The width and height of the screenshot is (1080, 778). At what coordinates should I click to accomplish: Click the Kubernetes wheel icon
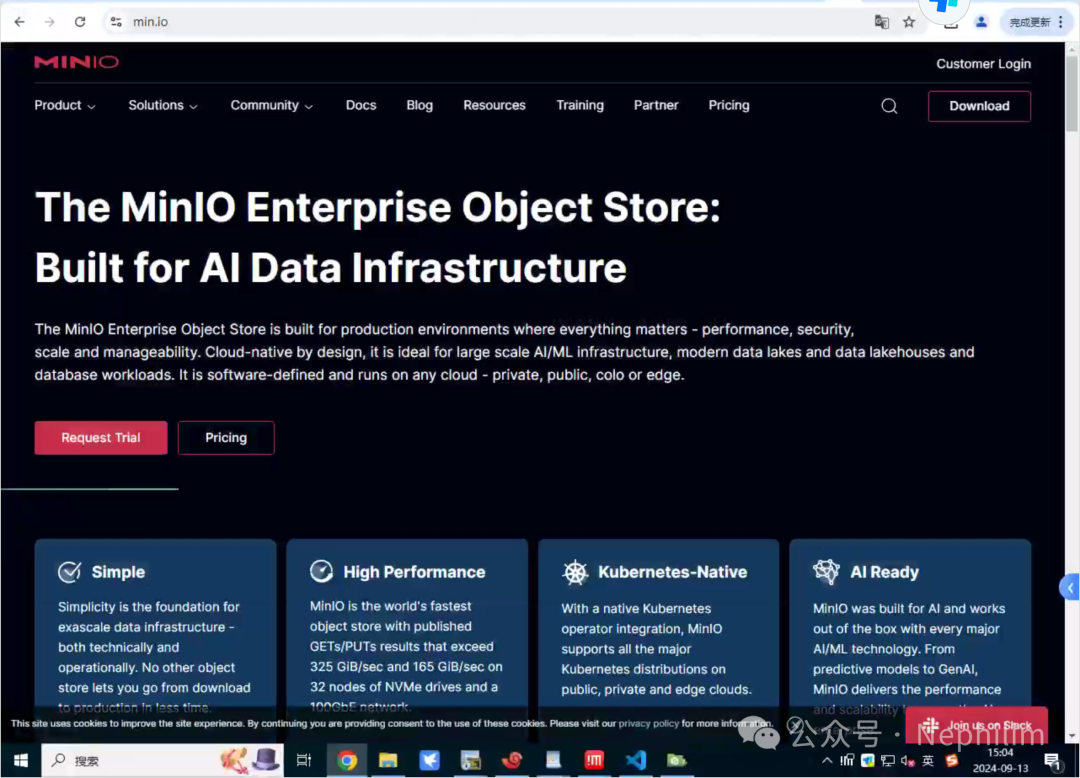(575, 572)
